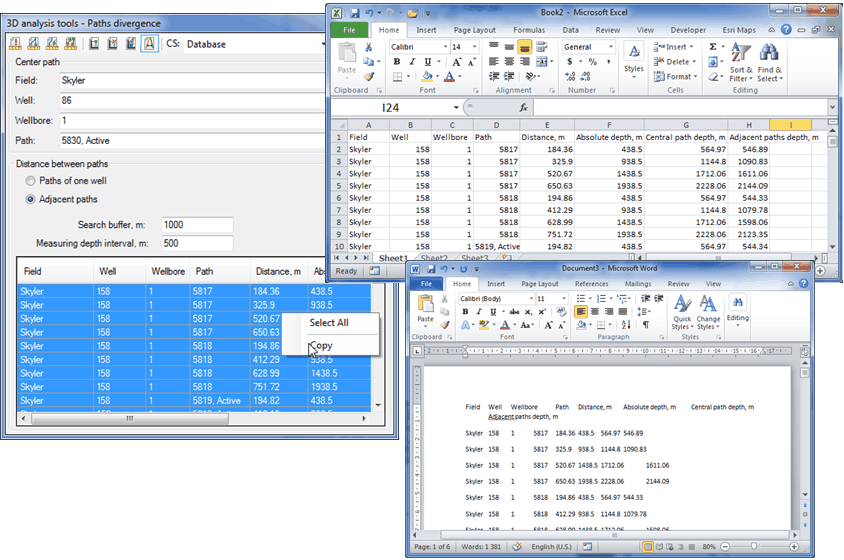
Task: Click results table horizontal scrollbar
Action: point(129,418)
